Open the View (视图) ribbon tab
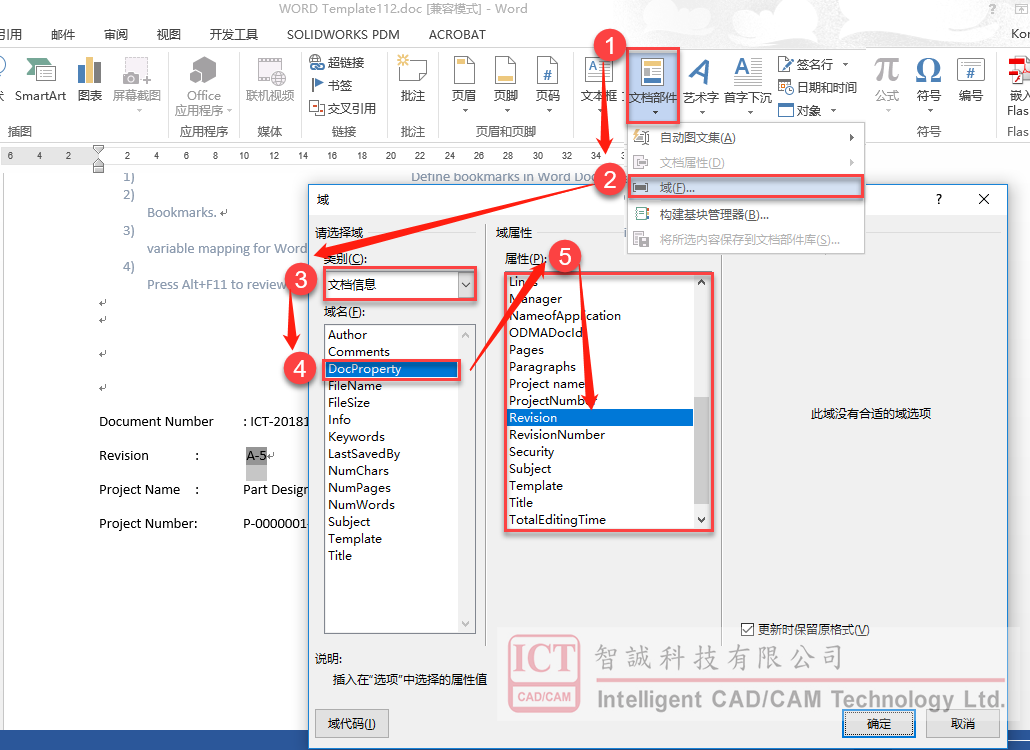Image resolution: width=1030 pixels, height=750 pixels. coord(168,34)
